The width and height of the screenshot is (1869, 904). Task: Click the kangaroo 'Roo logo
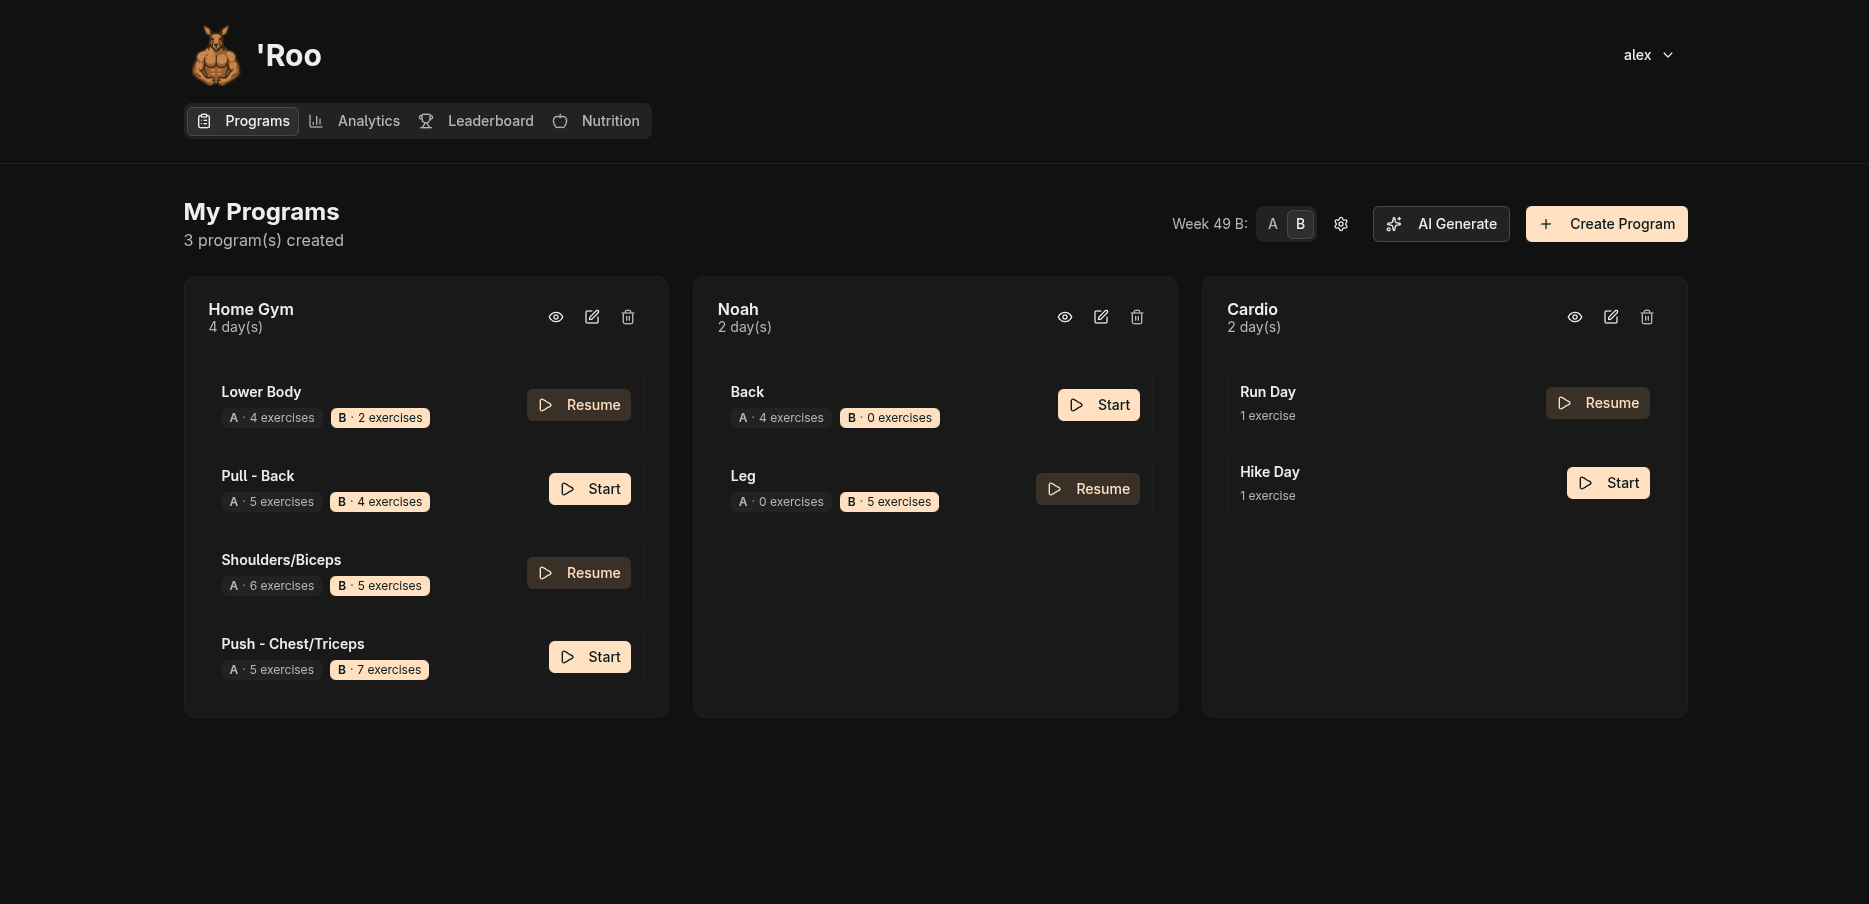pyautogui.click(x=216, y=56)
